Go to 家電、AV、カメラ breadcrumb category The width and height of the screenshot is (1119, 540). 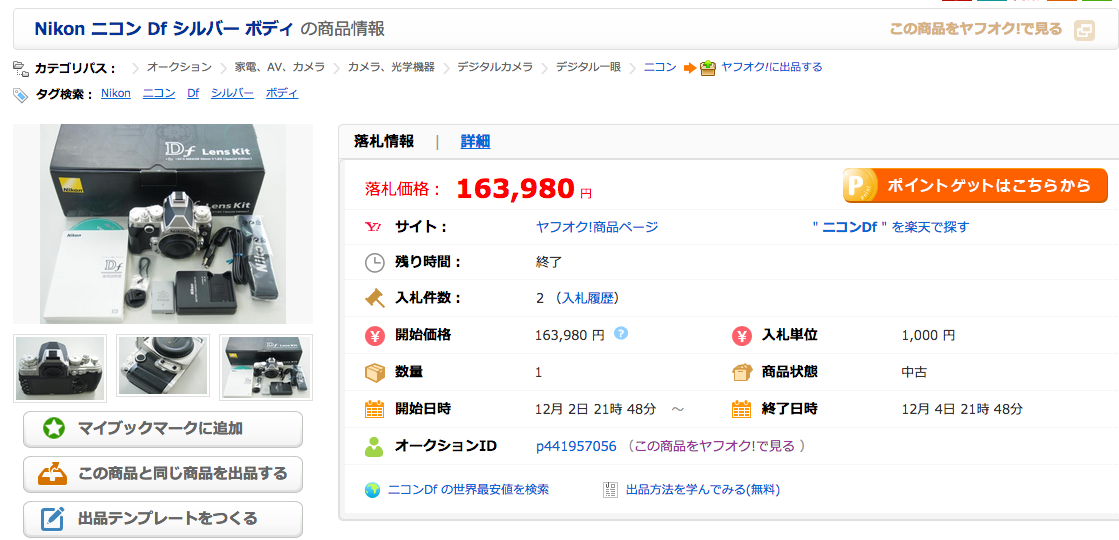pos(280,67)
